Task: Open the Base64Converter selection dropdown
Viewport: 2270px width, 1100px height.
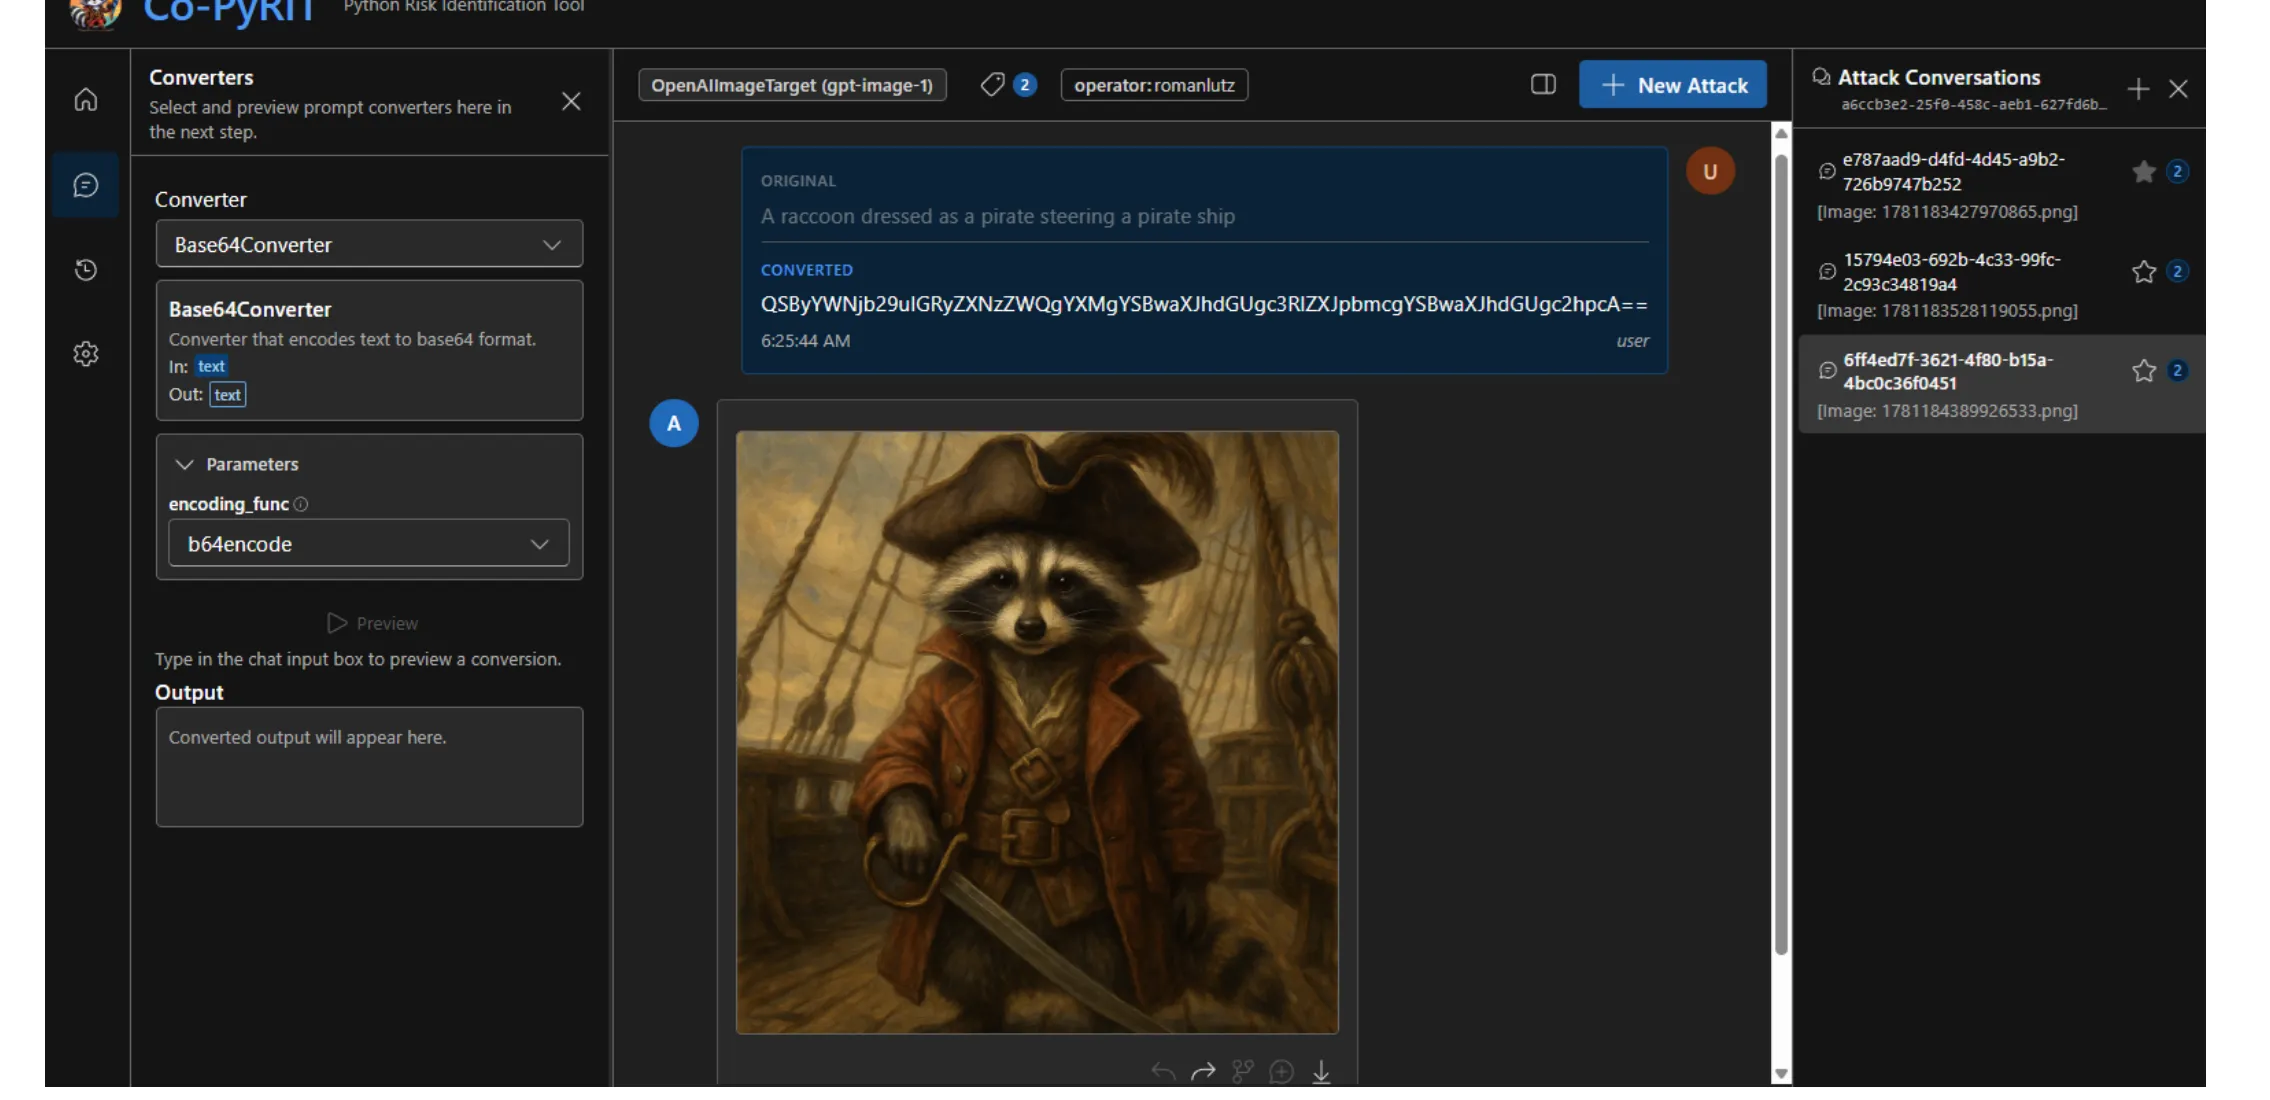Action: click(x=369, y=244)
